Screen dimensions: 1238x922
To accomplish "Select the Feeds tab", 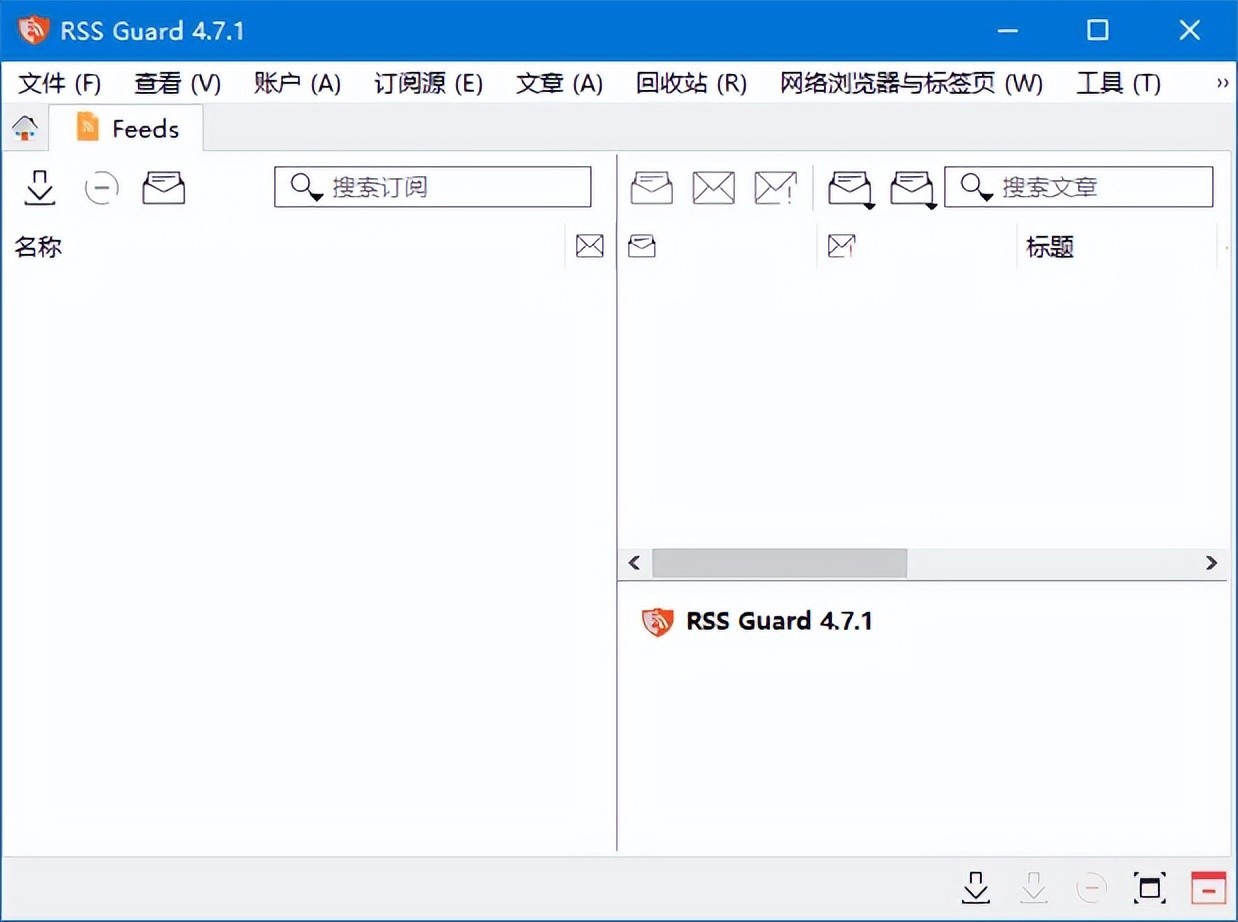I will [x=127, y=128].
